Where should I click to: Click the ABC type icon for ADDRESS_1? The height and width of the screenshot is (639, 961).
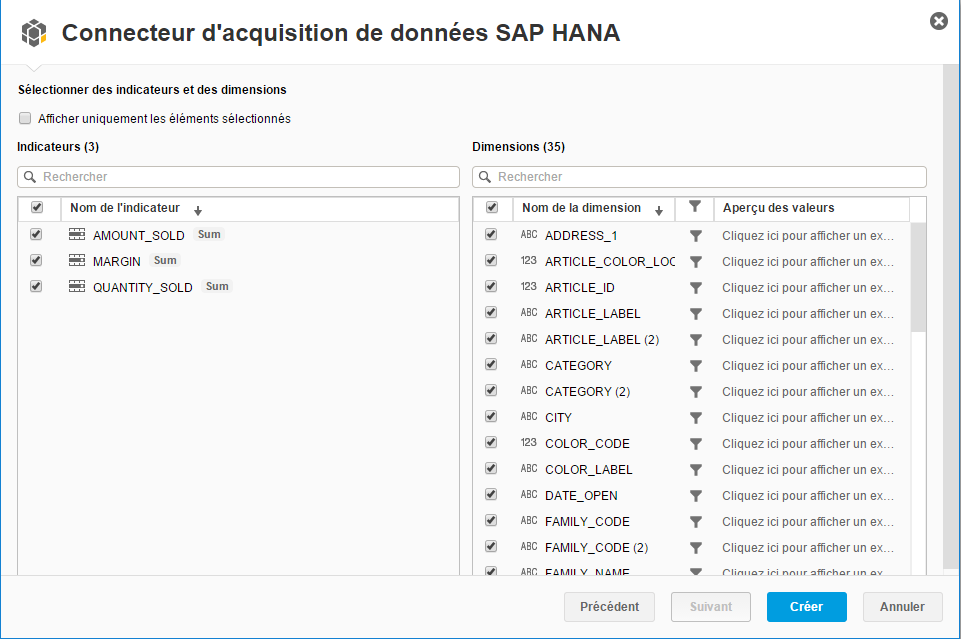pyautogui.click(x=529, y=235)
